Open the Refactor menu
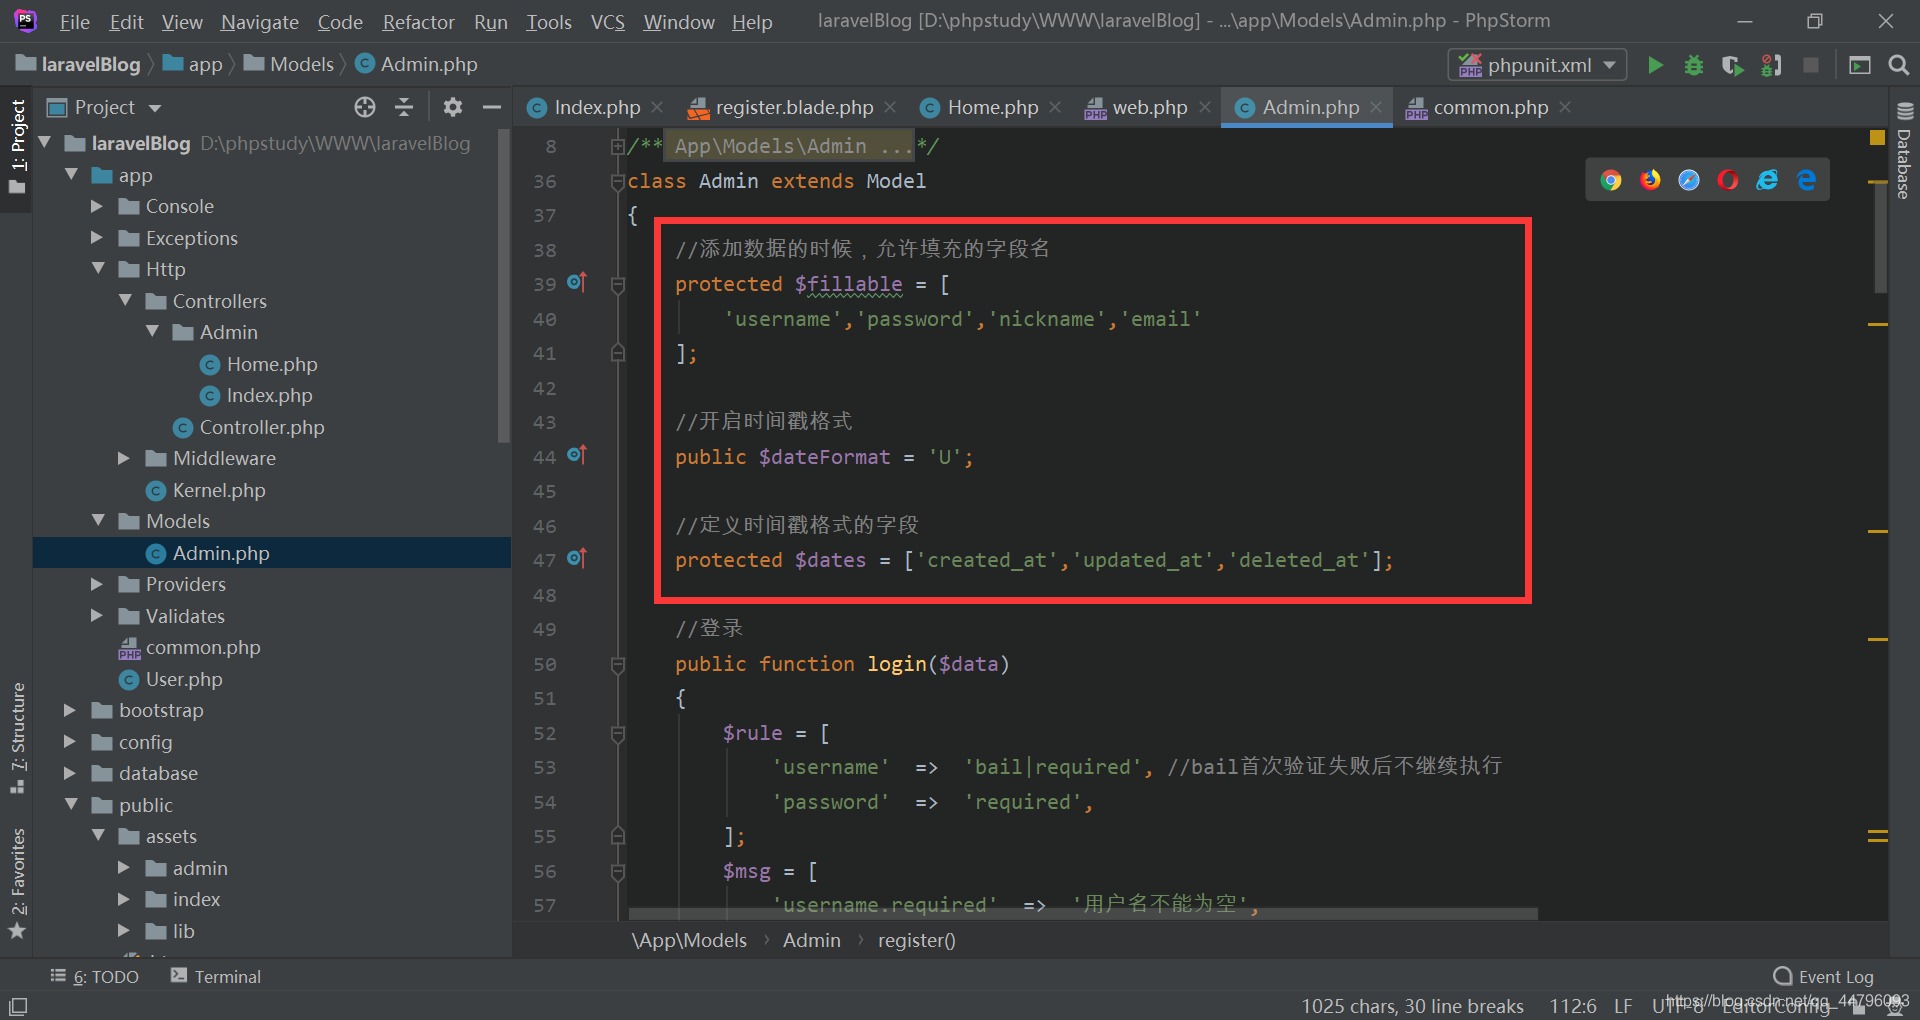1920x1020 pixels. (x=418, y=22)
